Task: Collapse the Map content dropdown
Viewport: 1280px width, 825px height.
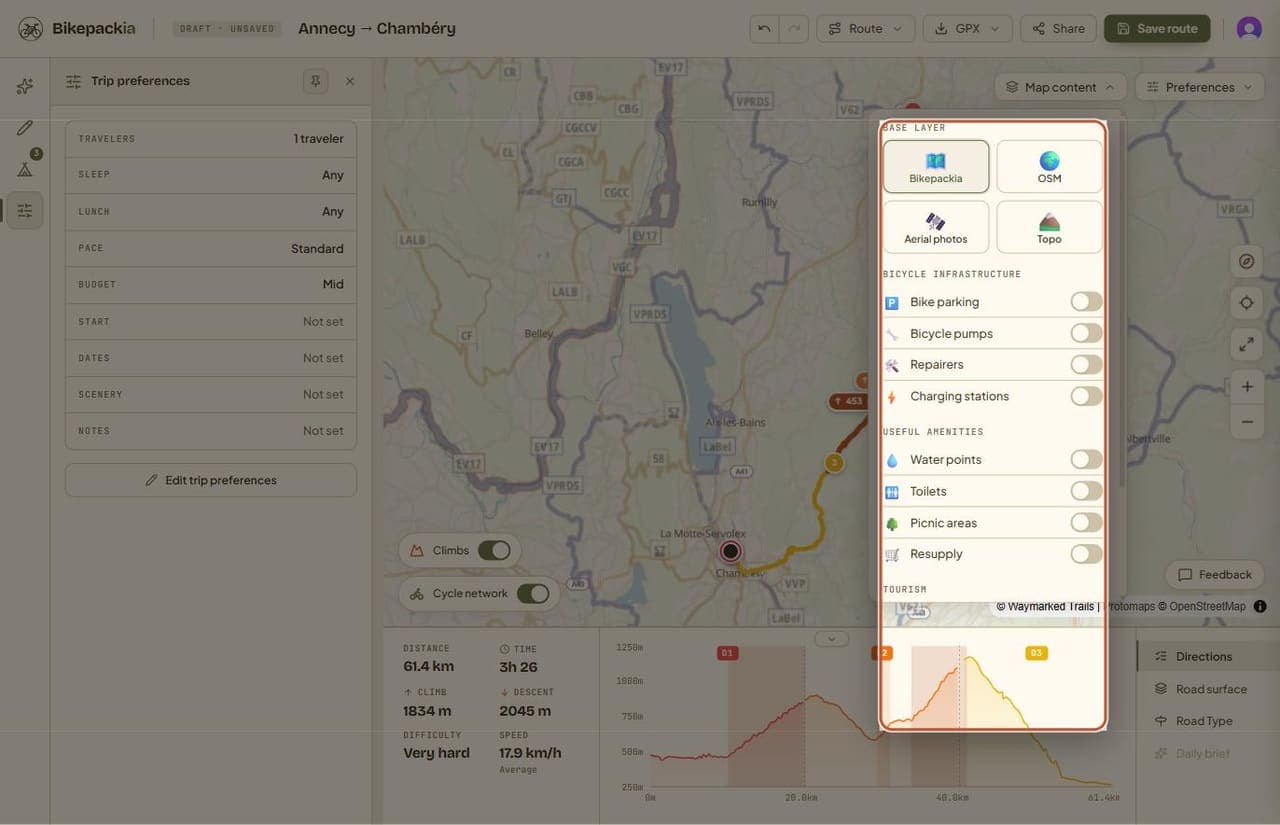Action: [x=1060, y=87]
